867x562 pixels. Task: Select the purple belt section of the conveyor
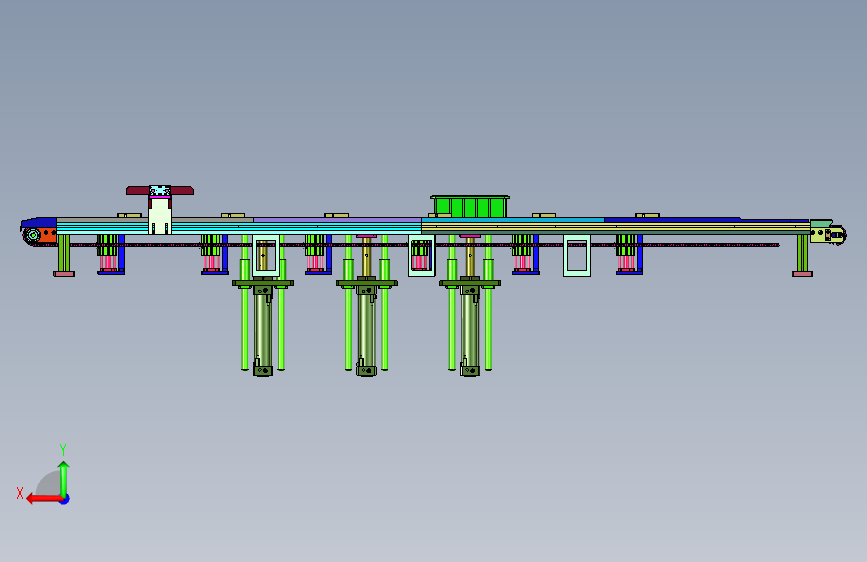(x=337, y=220)
